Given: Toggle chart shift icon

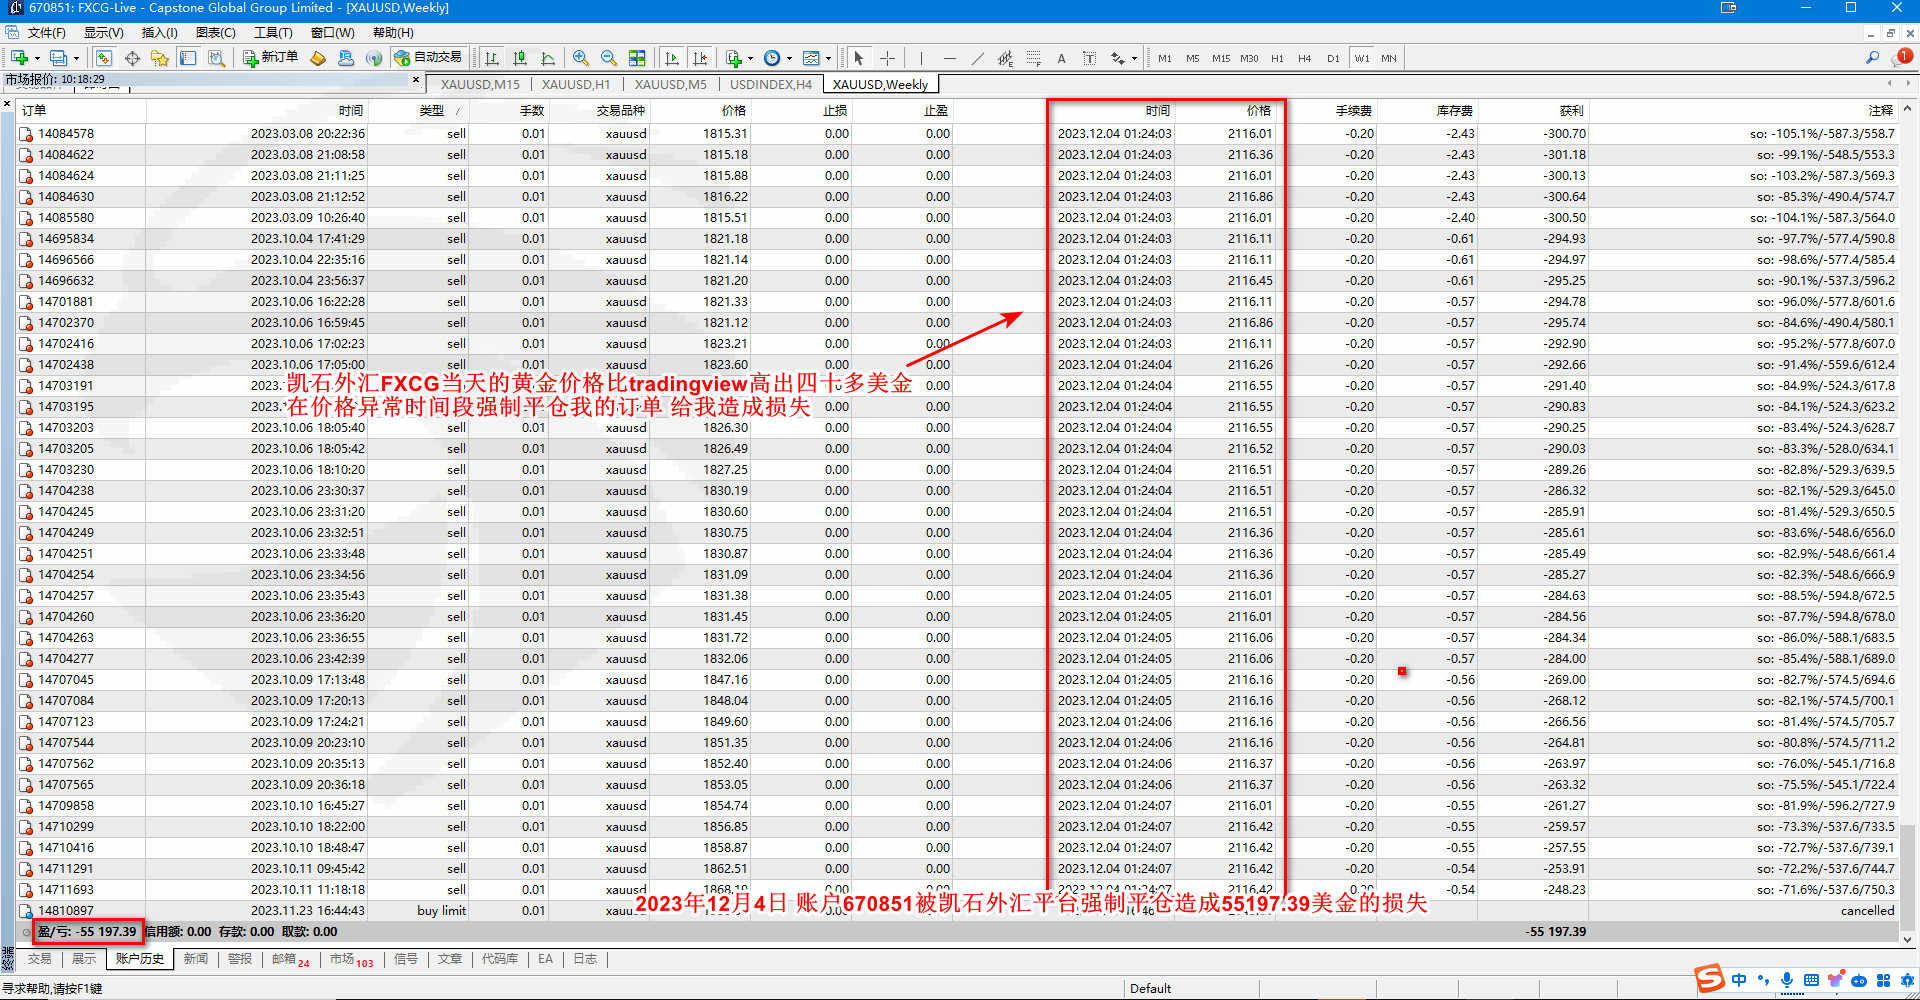Looking at the screenshot, I should point(700,58).
